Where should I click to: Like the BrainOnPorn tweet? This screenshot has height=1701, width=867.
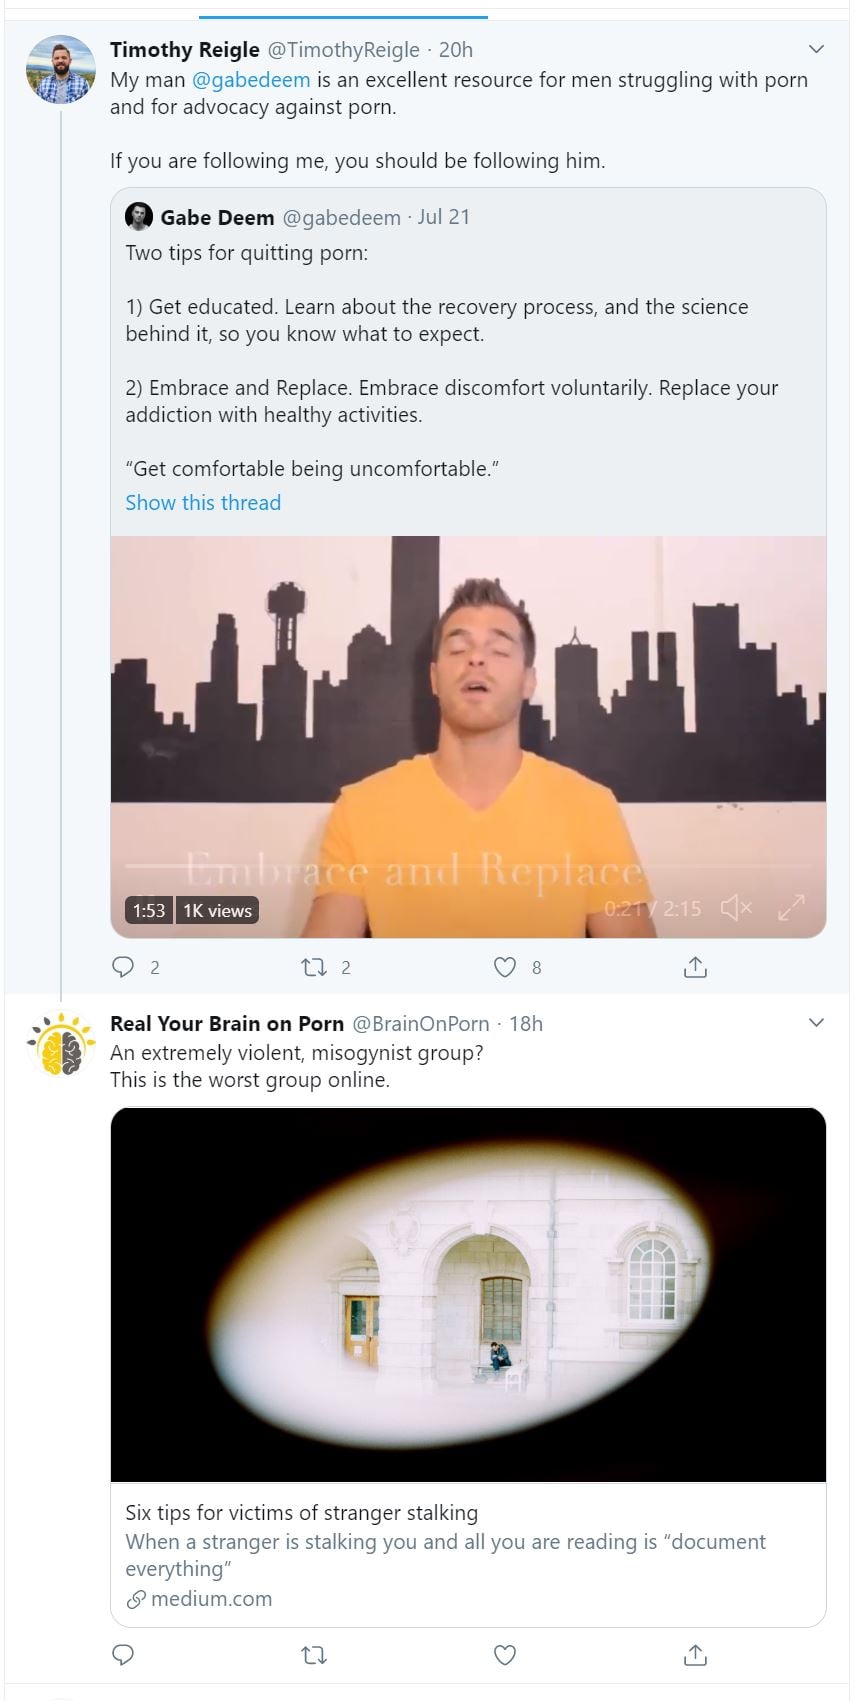click(x=505, y=1655)
